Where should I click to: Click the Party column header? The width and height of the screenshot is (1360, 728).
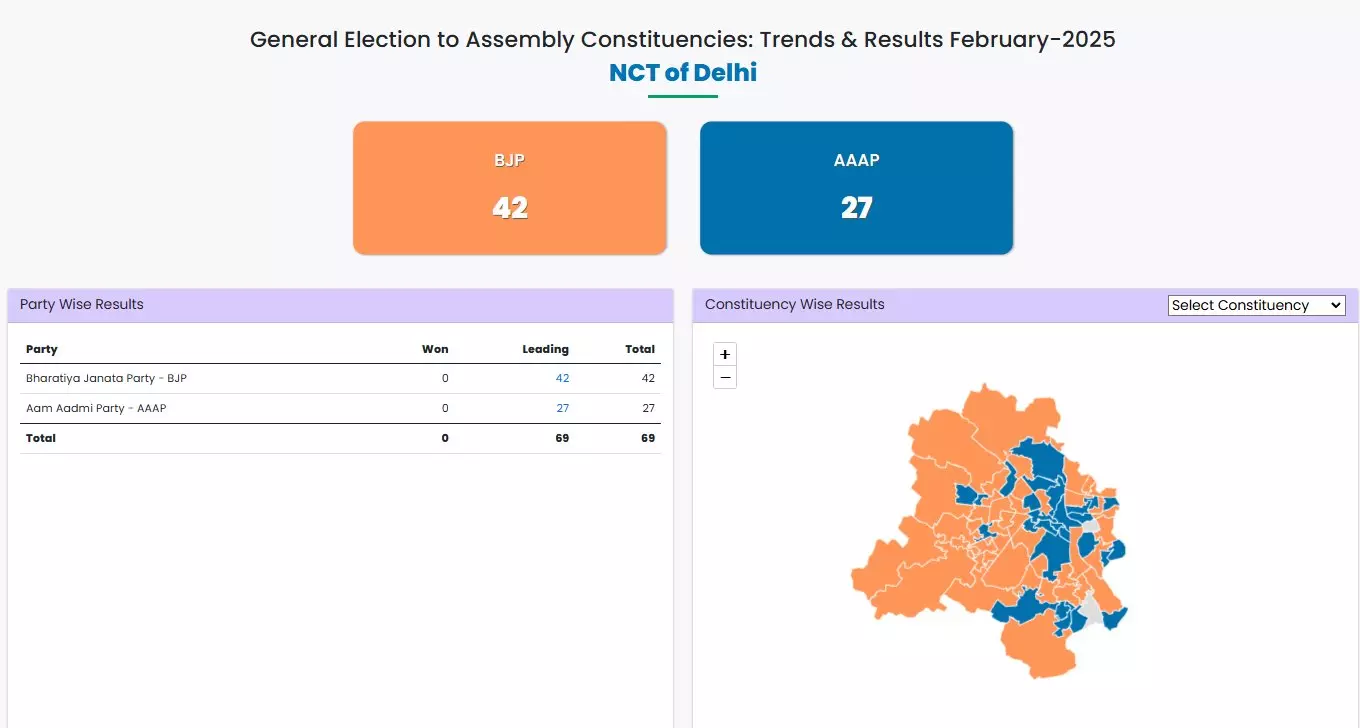tap(42, 349)
